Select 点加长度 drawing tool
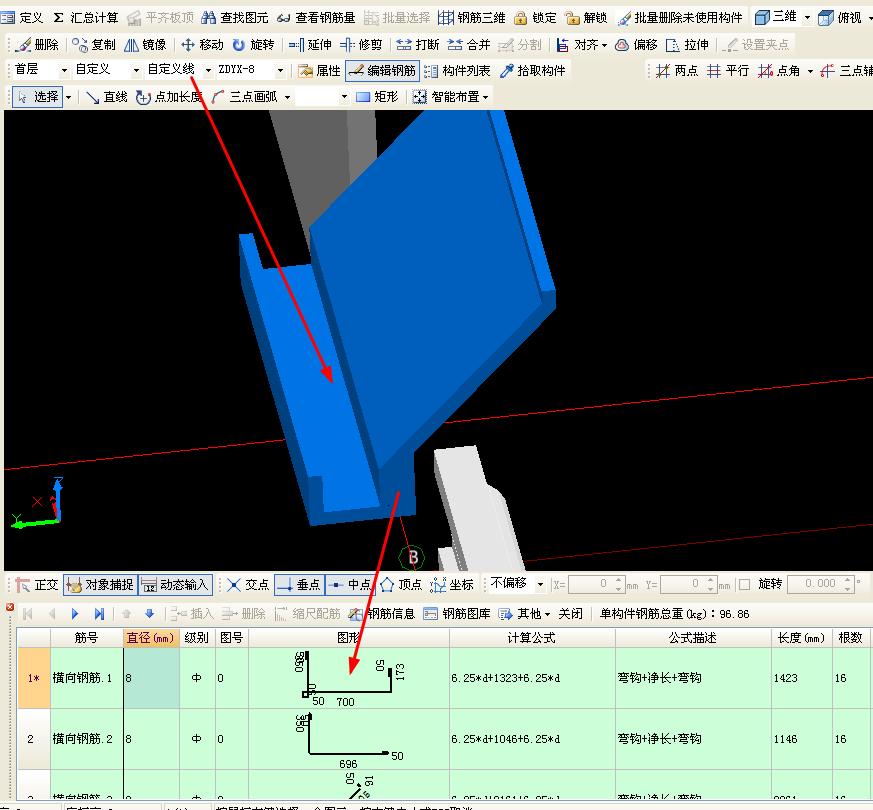 pyautogui.click(x=169, y=97)
